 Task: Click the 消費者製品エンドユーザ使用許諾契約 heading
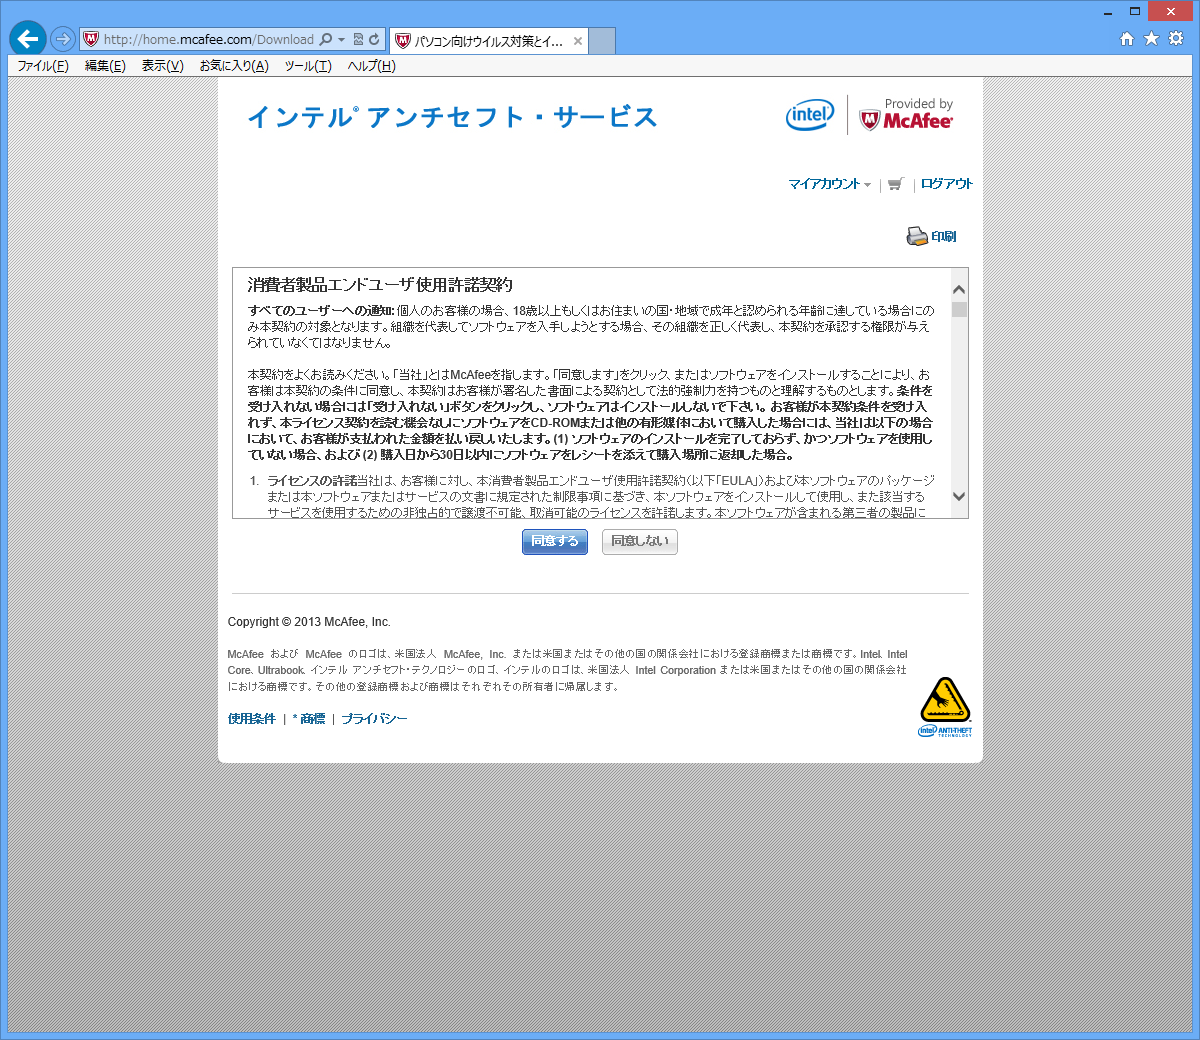point(380,285)
